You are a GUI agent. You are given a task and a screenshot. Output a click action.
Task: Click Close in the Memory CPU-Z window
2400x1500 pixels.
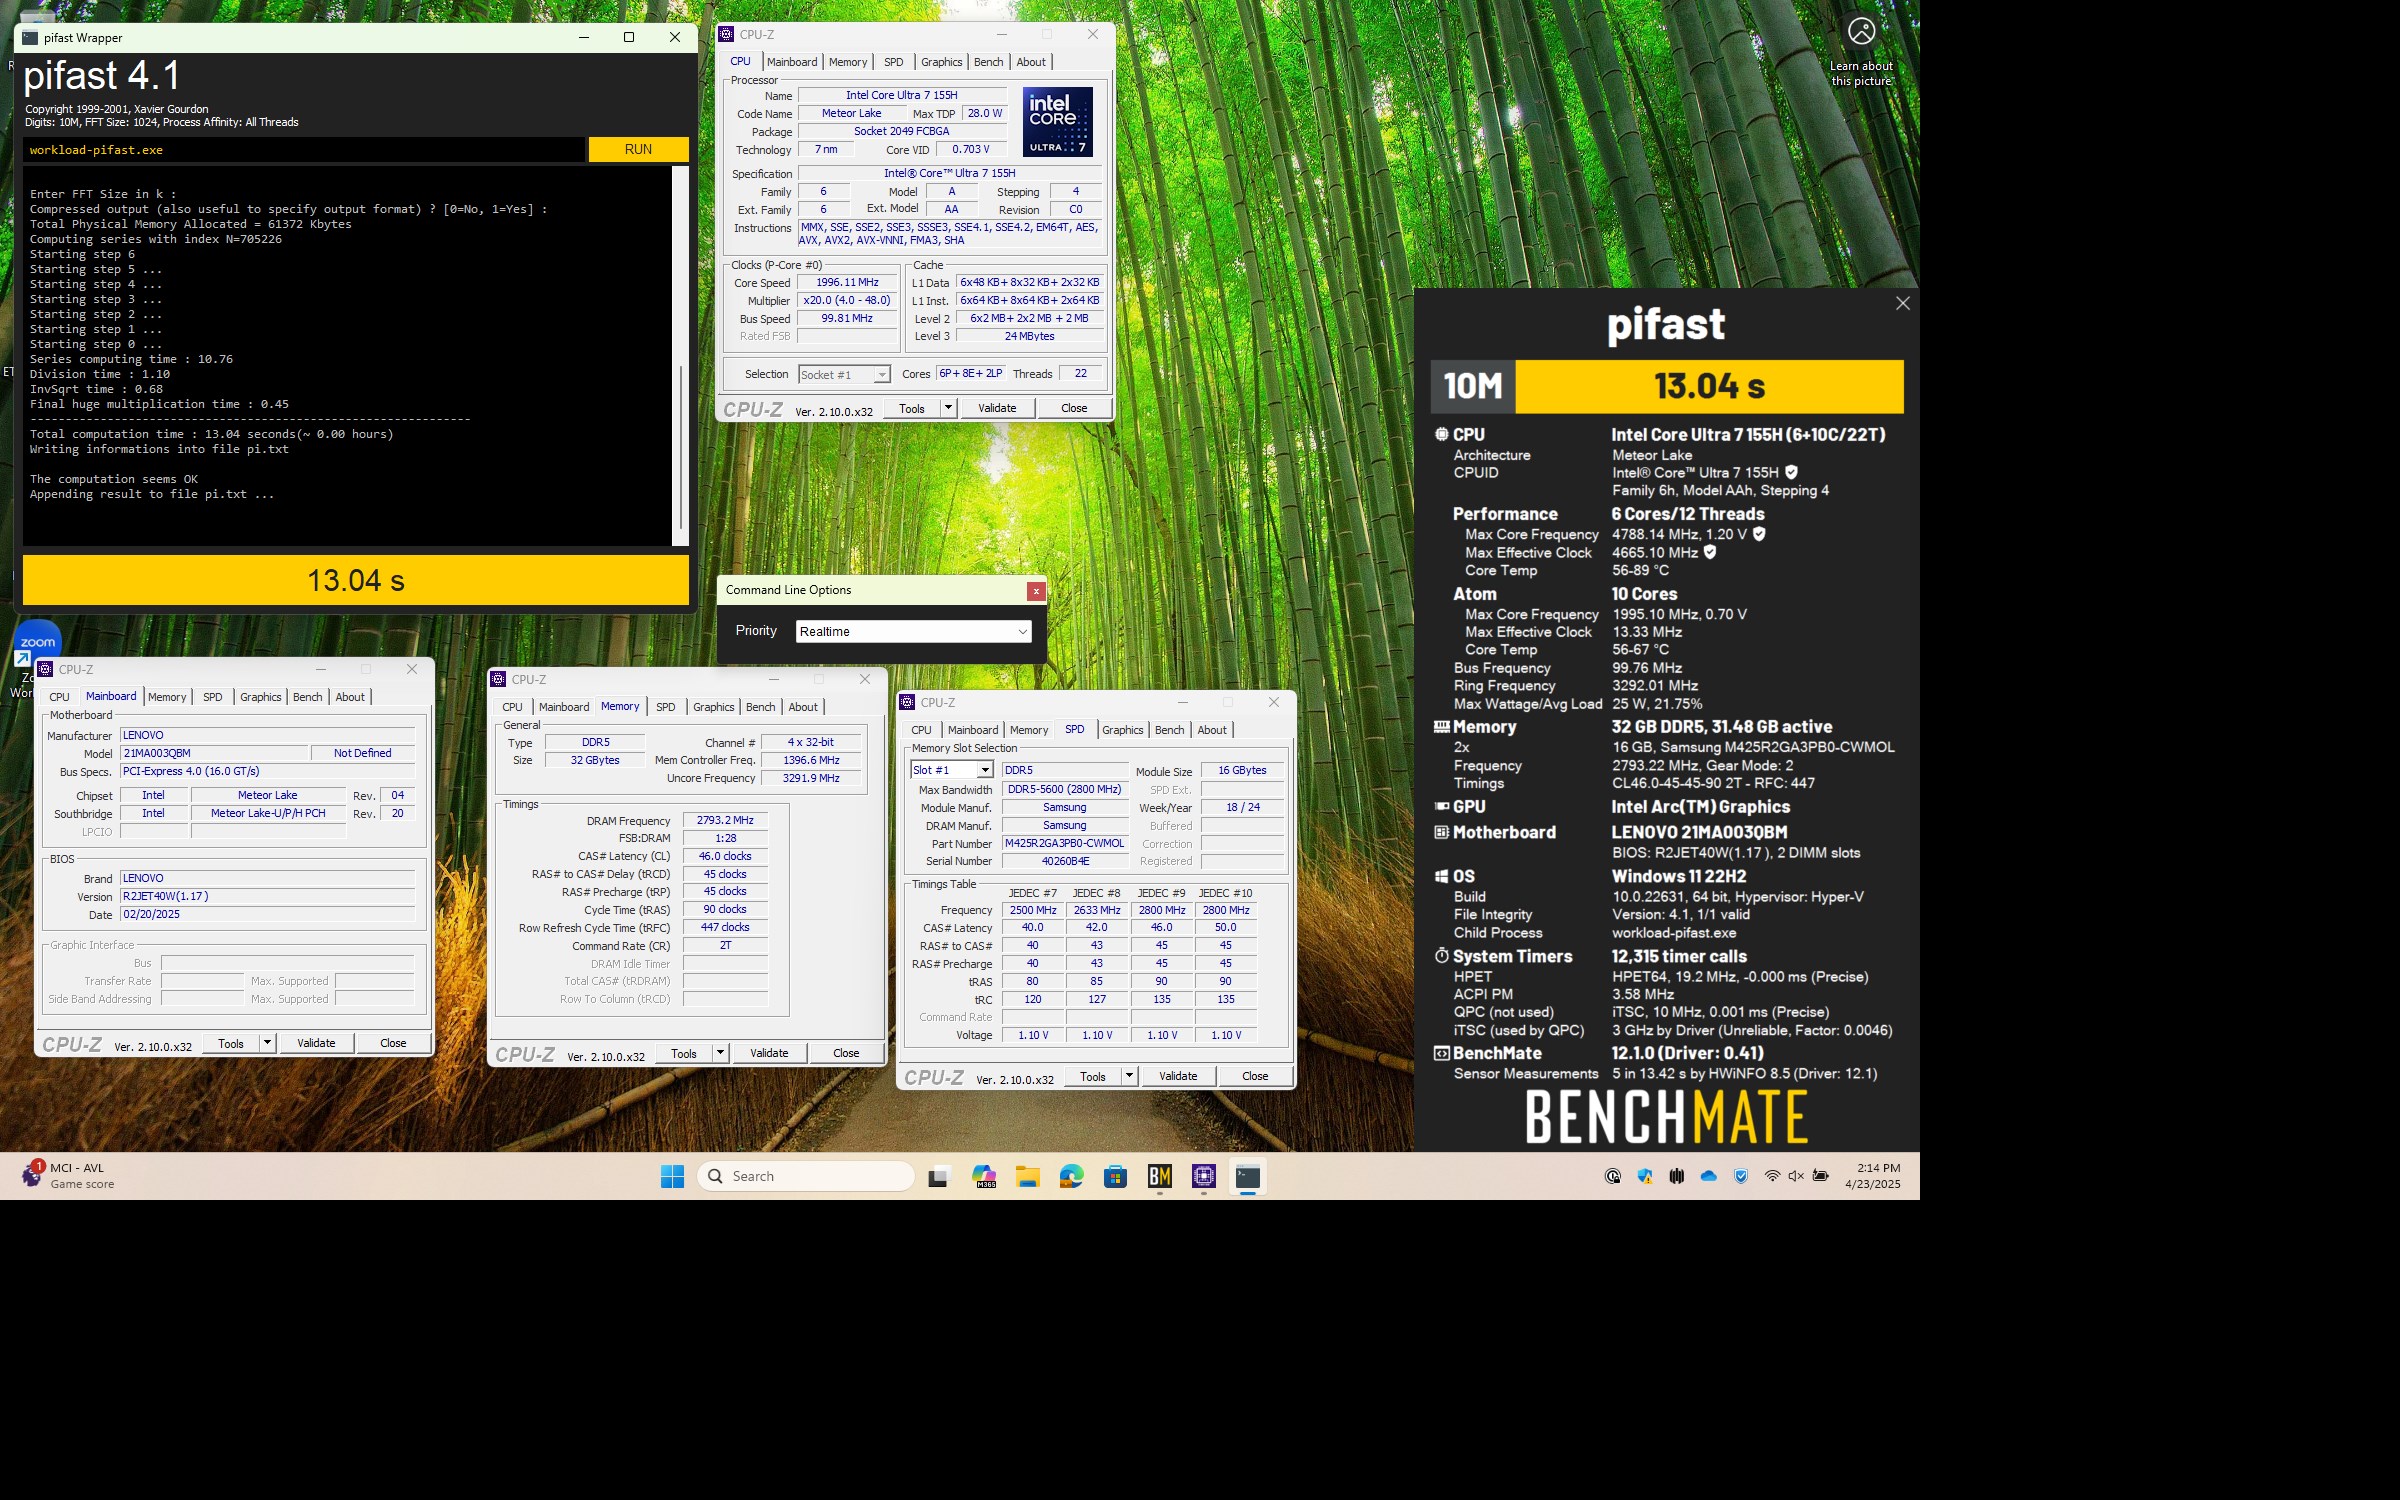coord(846,1053)
